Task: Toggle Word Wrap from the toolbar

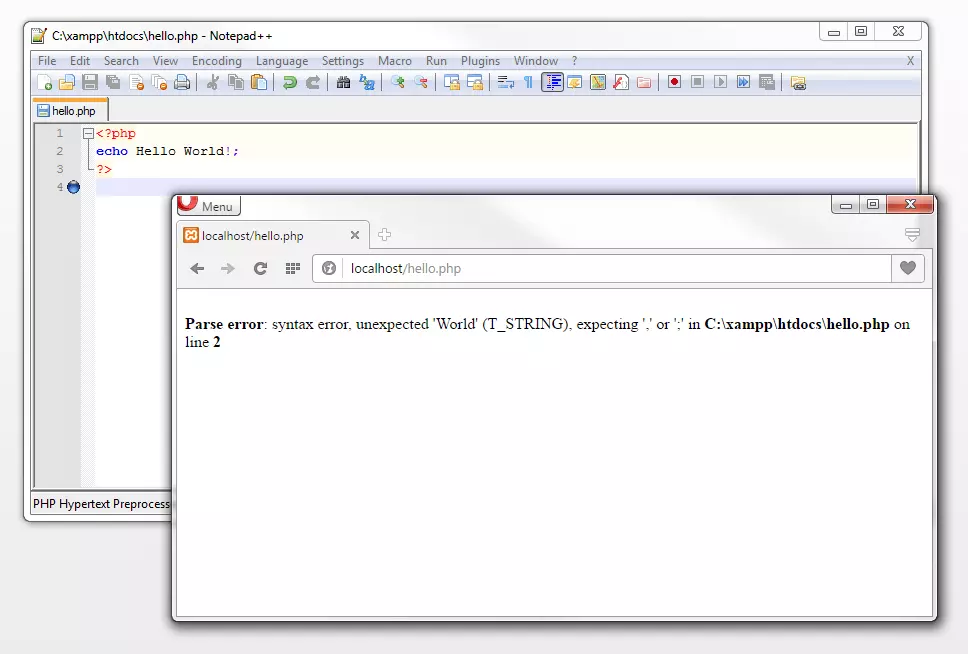Action: (x=507, y=82)
